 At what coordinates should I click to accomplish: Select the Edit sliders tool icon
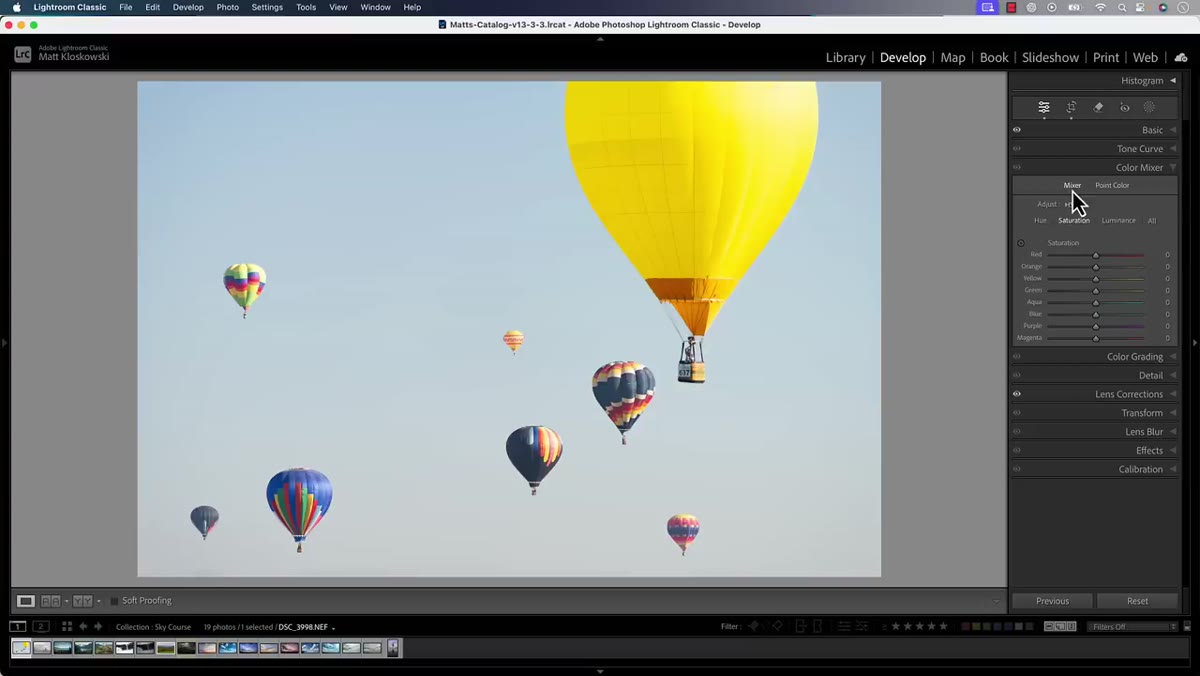1044,107
